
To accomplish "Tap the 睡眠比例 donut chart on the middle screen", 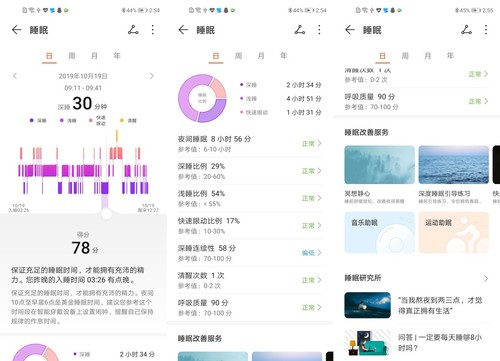I will pyautogui.click(x=202, y=98).
